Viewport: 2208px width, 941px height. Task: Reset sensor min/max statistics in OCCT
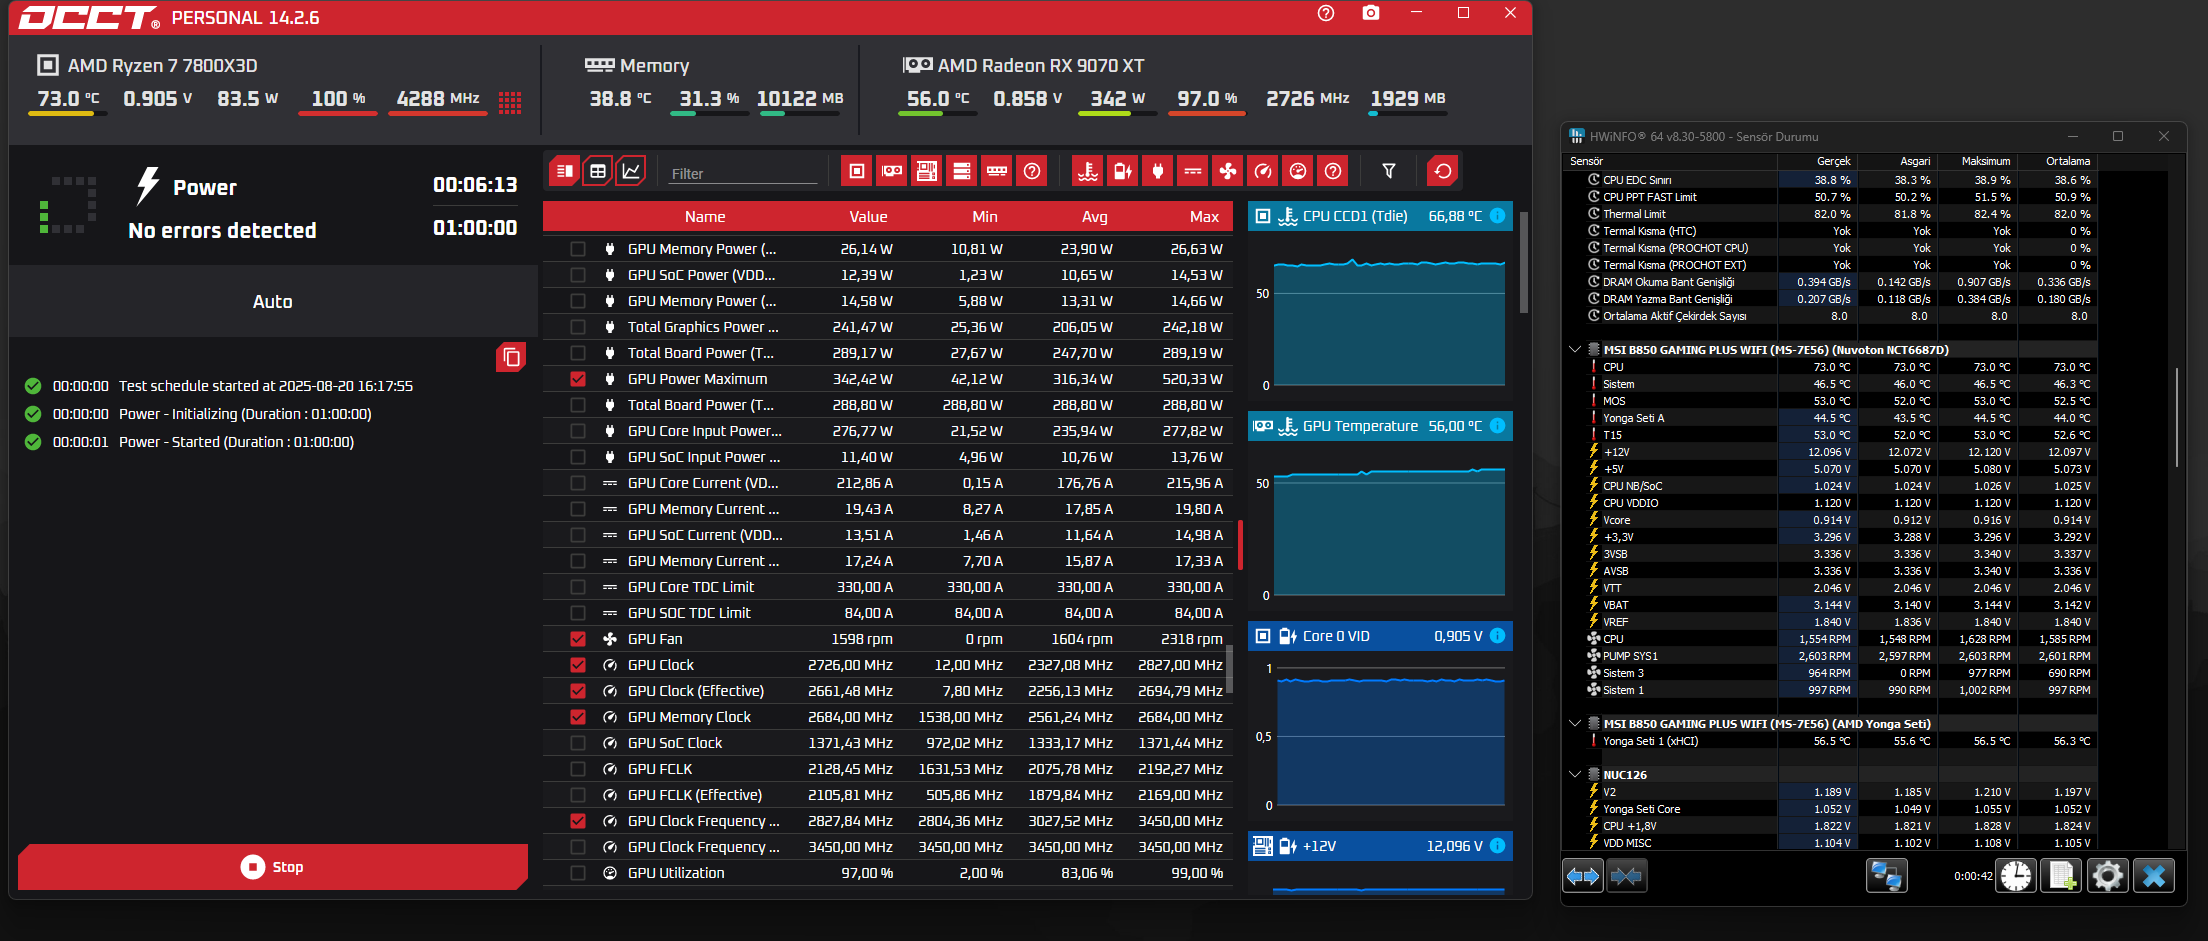click(x=1442, y=171)
